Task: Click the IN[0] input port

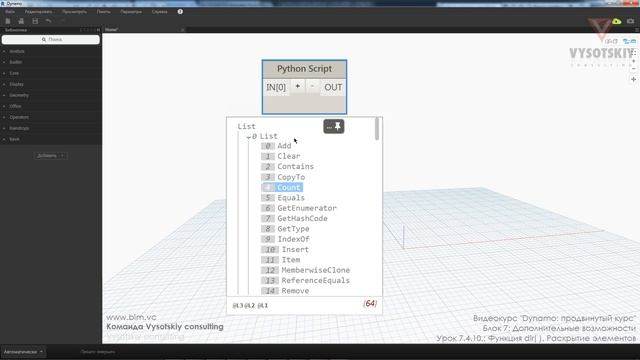Action: tap(276, 87)
